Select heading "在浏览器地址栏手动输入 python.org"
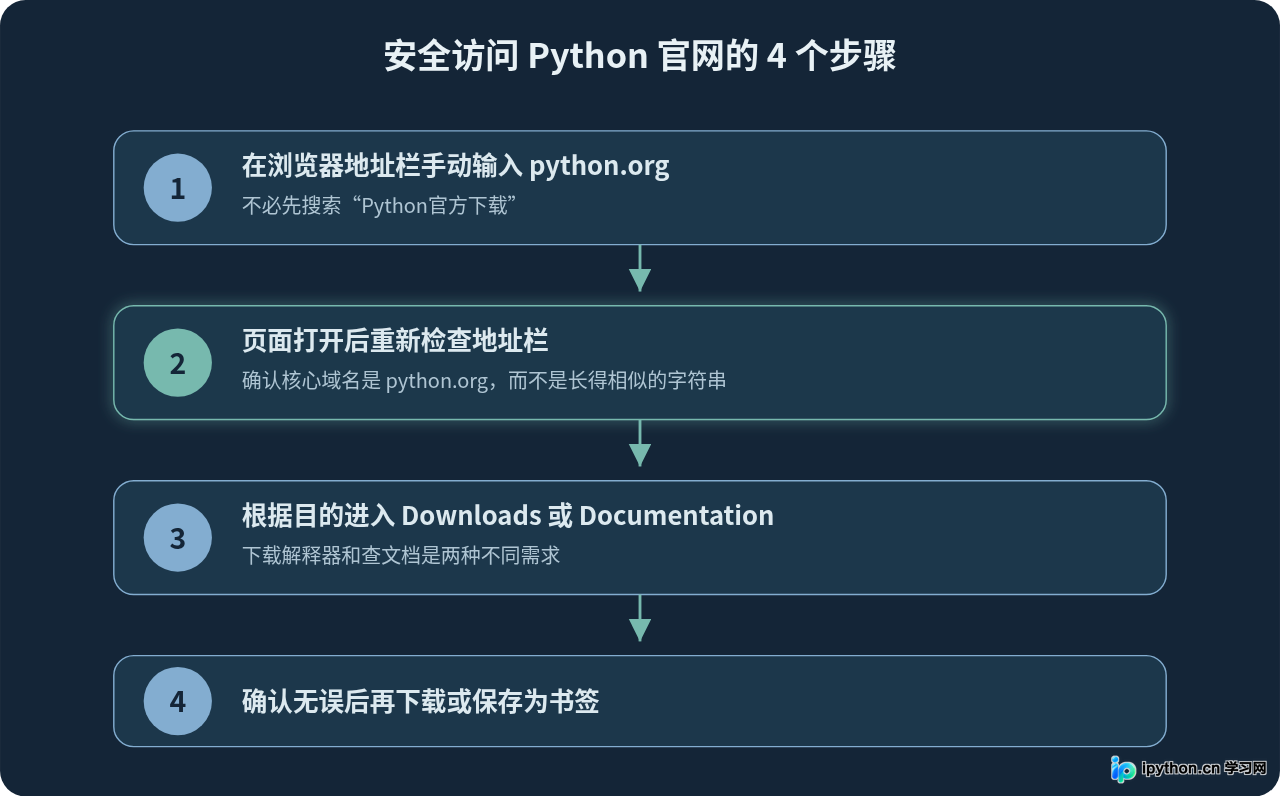Image resolution: width=1280 pixels, height=797 pixels. [456, 165]
